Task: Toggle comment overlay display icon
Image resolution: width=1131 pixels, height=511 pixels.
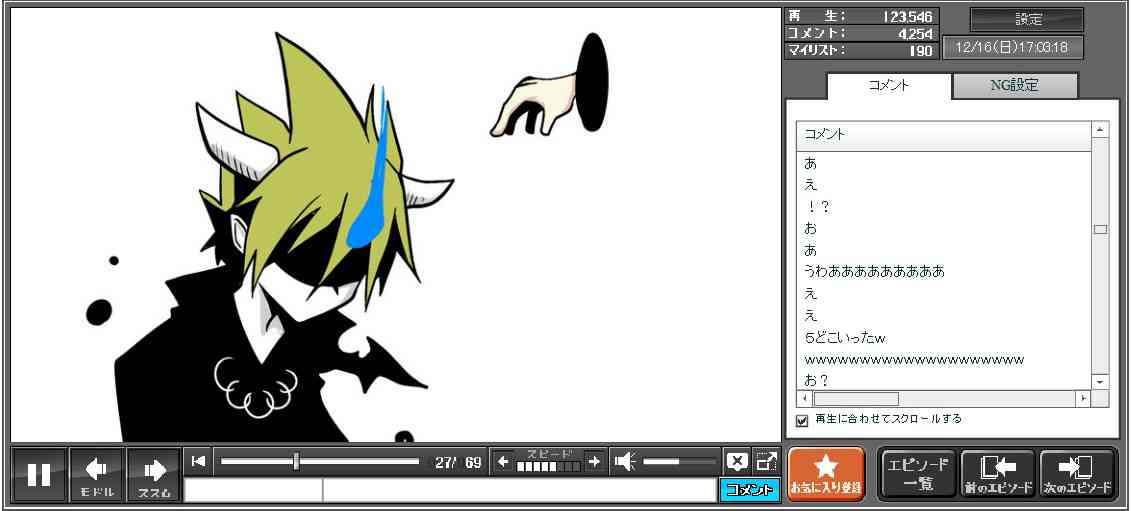Action: pos(737,461)
